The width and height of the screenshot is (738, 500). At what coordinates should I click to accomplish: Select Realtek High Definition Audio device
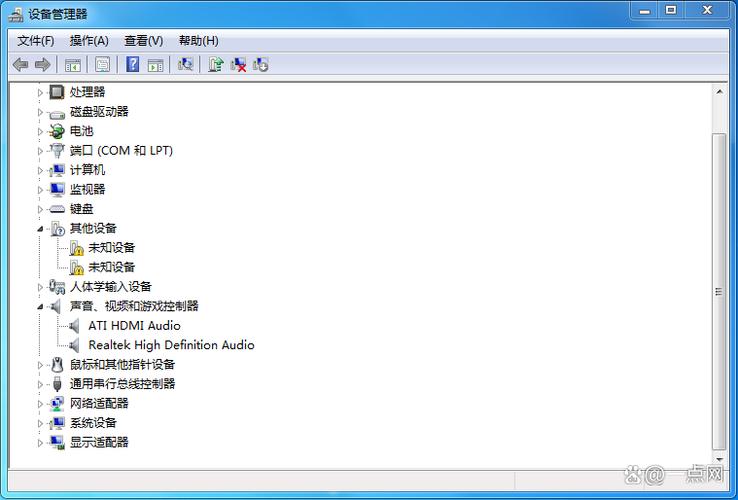(171, 345)
